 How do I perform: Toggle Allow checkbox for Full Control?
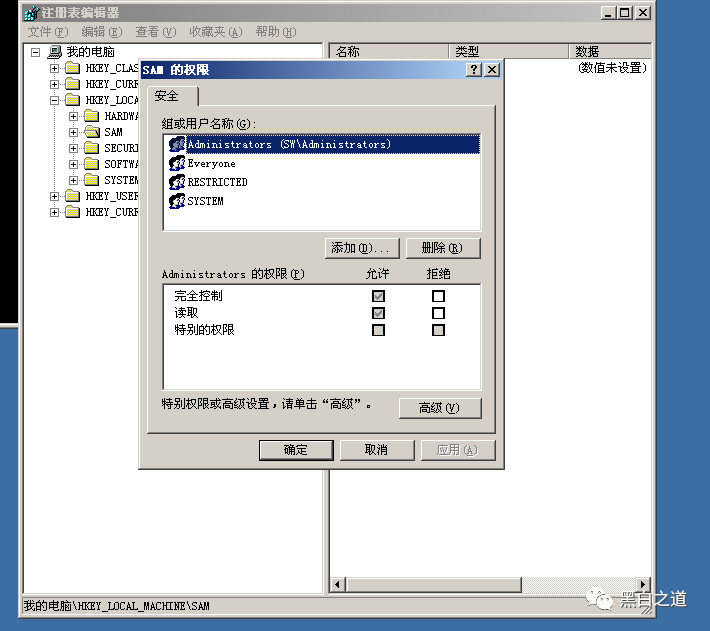378,296
